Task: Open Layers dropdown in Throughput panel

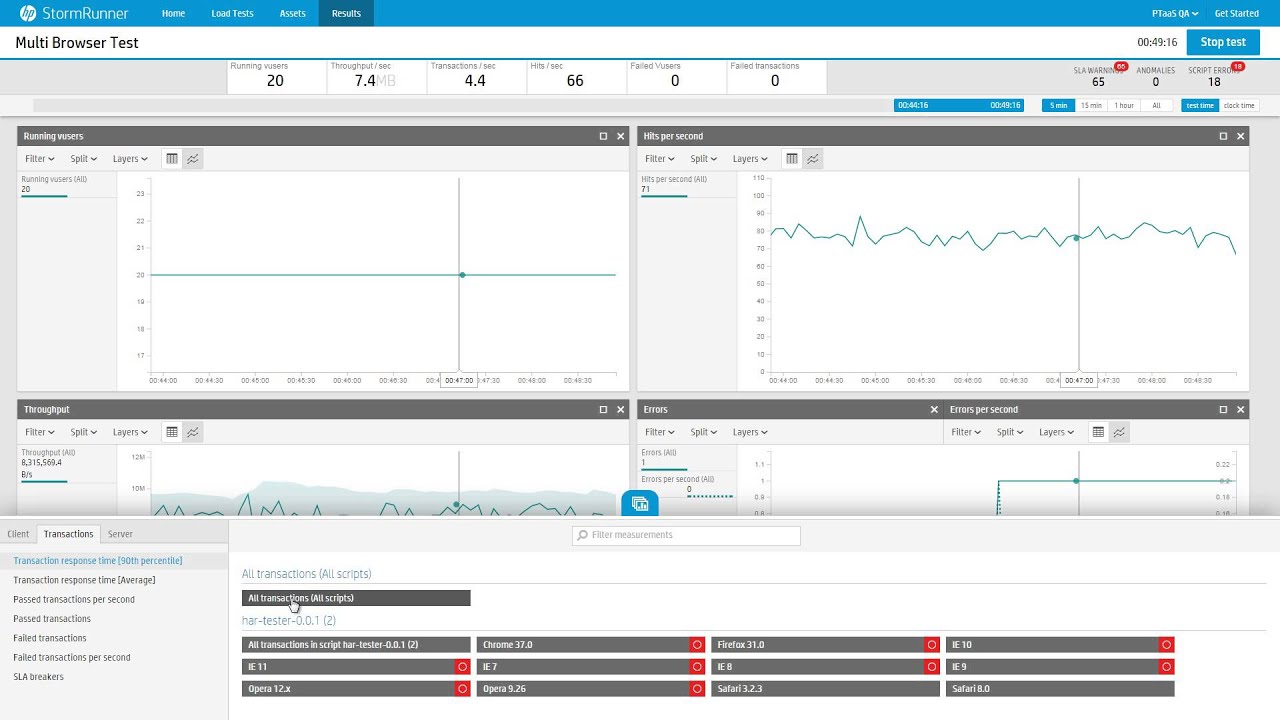Action: tap(130, 432)
